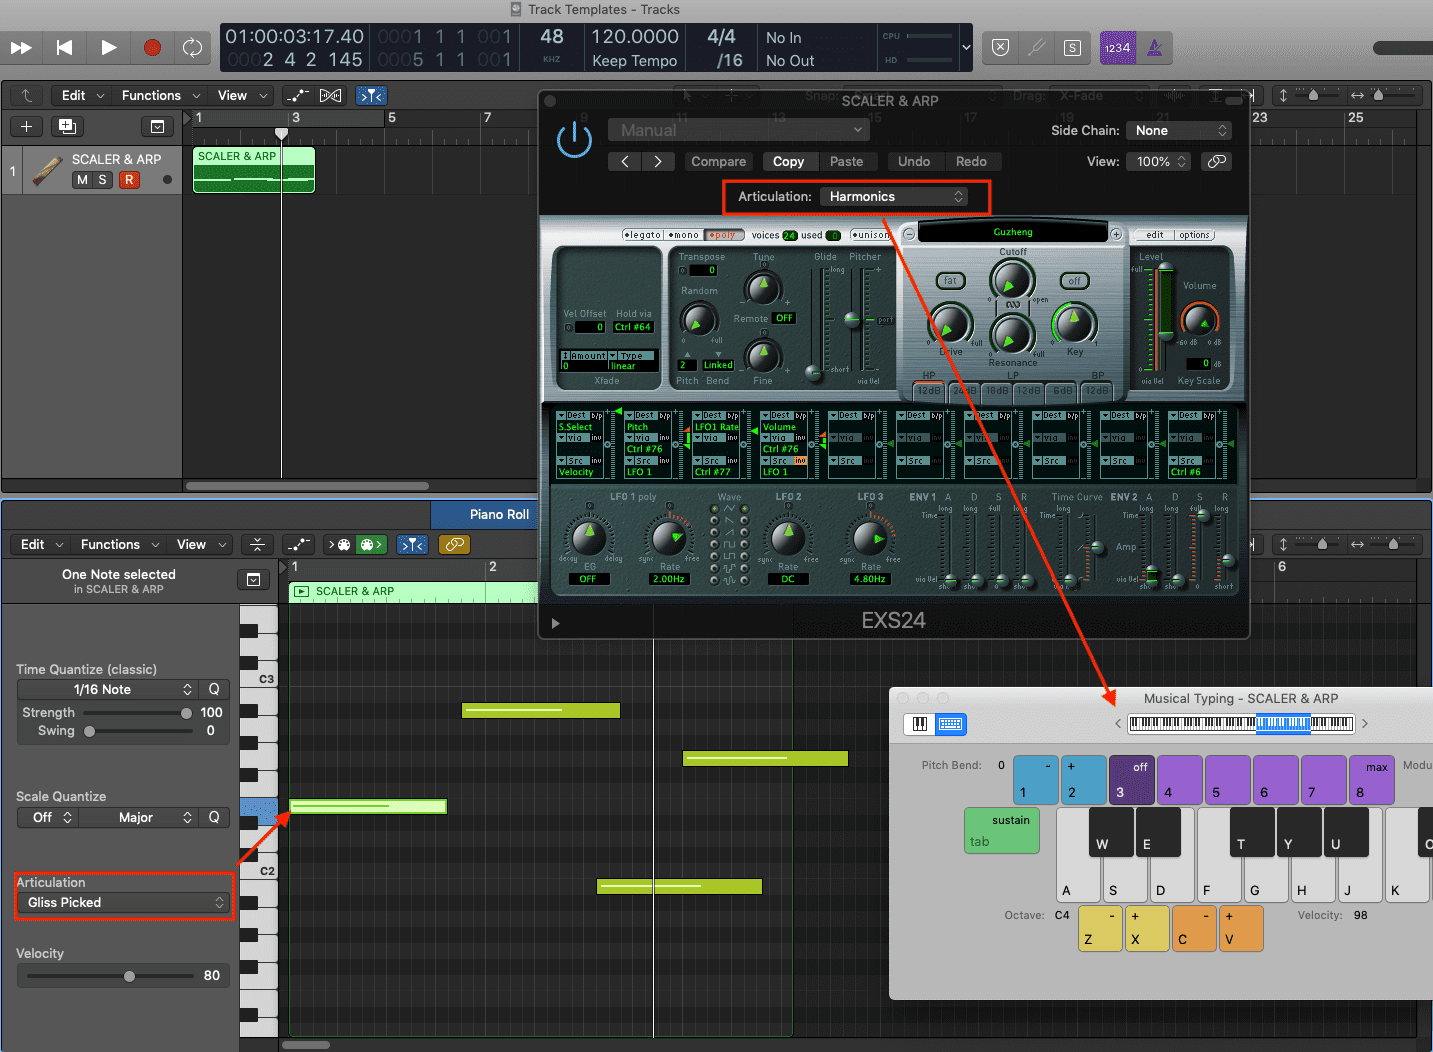Image resolution: width=1433 pixels, height=1052 pixels.
Task: Open Side Chain None dropdown
Action: [1178, 130]
